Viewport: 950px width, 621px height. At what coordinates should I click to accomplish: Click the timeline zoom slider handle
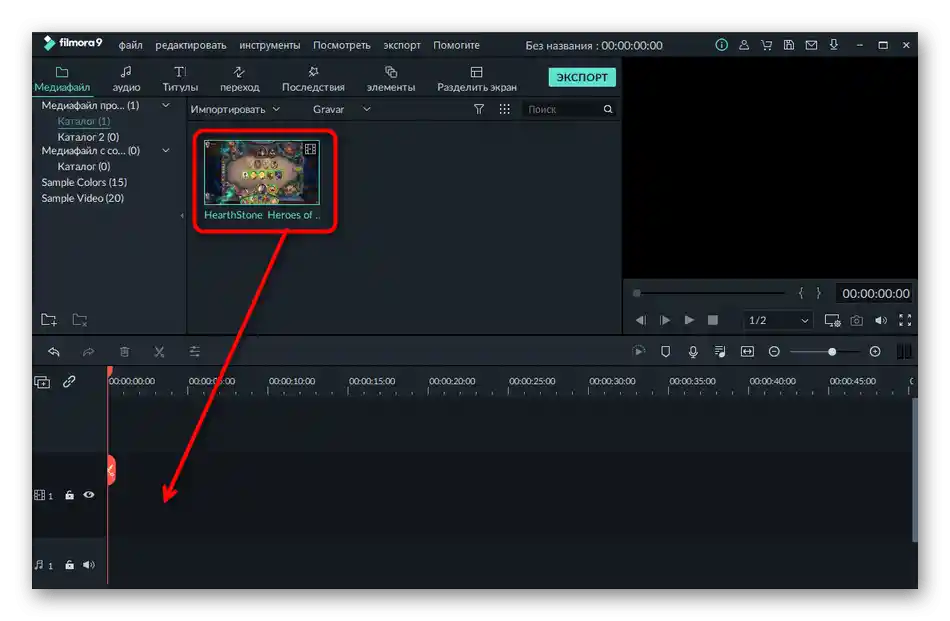[x=832, y=351]
